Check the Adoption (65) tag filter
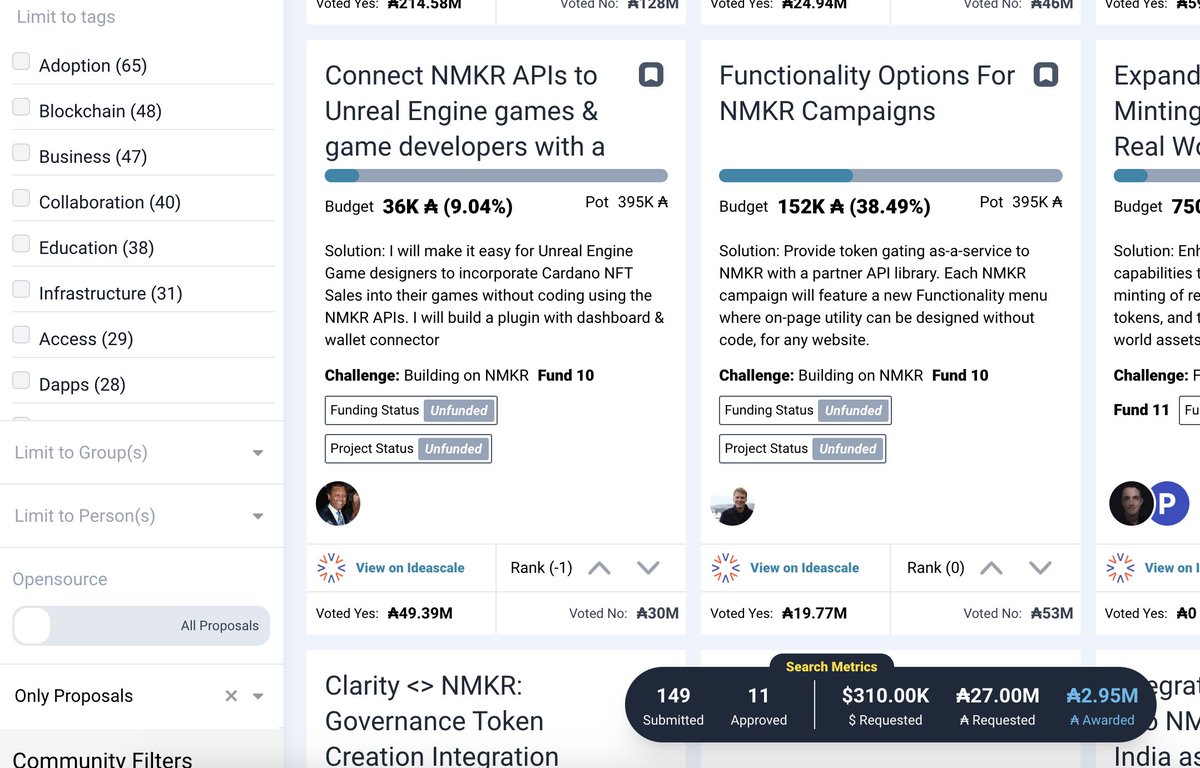The image size is (1200, 768). click(21, 62)
